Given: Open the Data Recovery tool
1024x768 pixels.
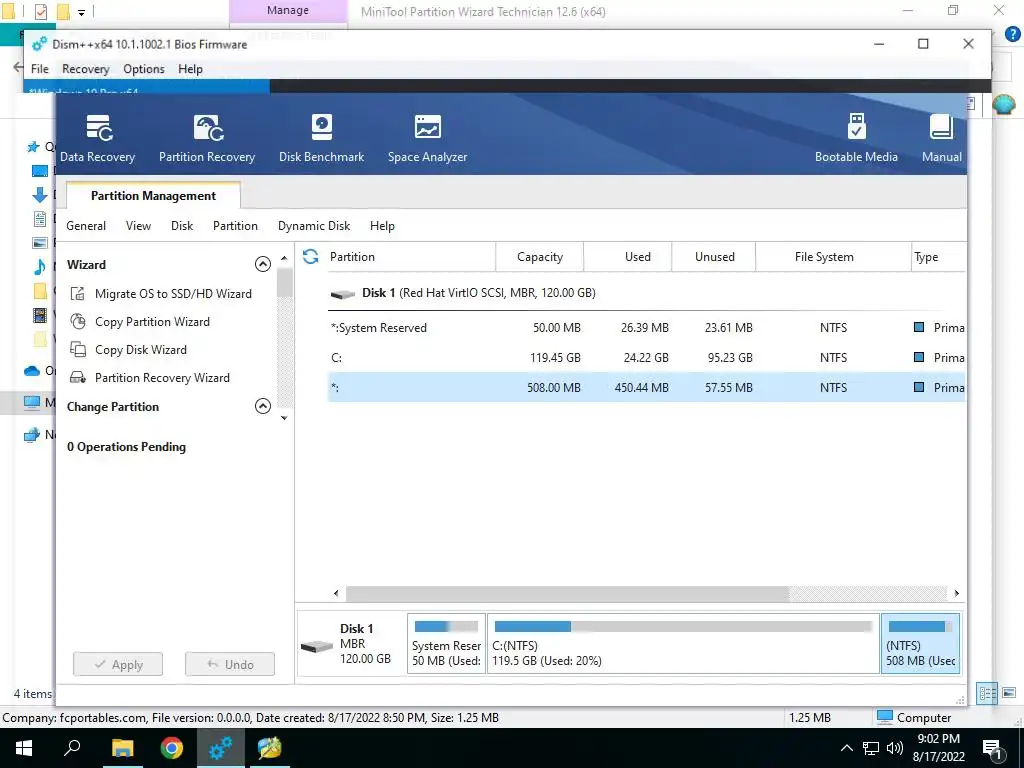Looking at the screenshot, I should coord(97,138).
